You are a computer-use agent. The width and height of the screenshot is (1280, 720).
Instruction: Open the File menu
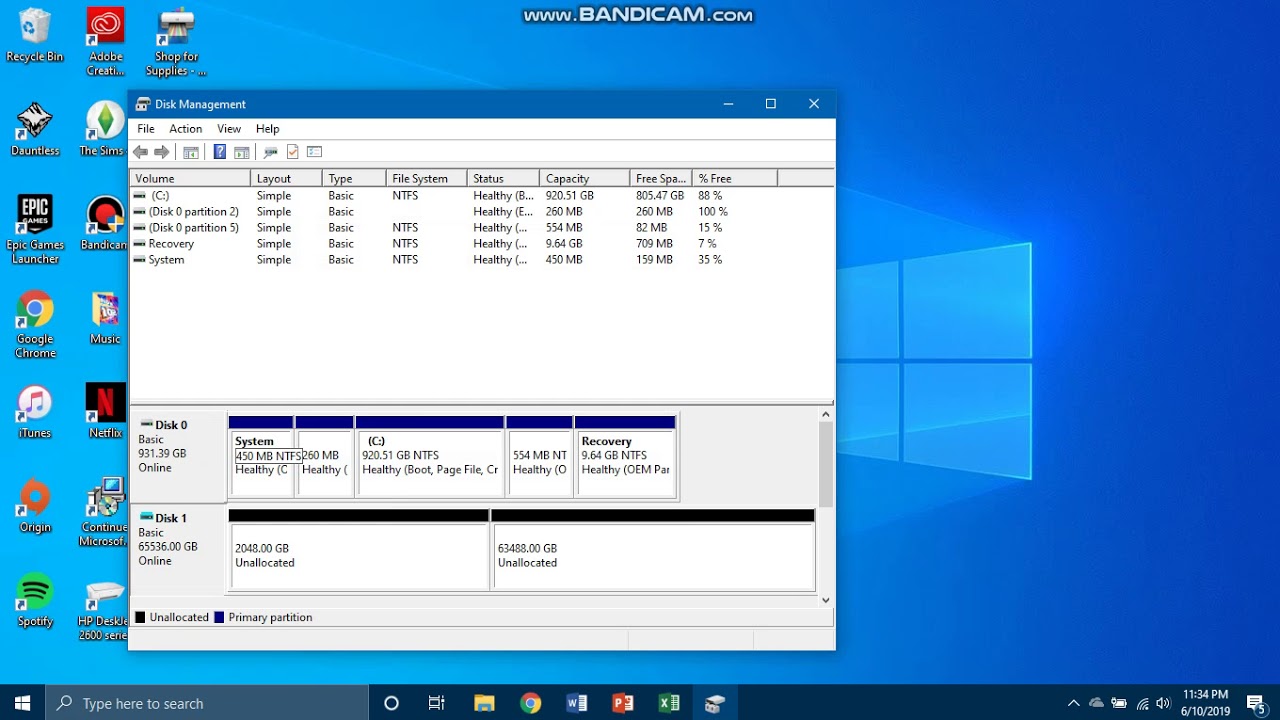[x=146, y=129]
